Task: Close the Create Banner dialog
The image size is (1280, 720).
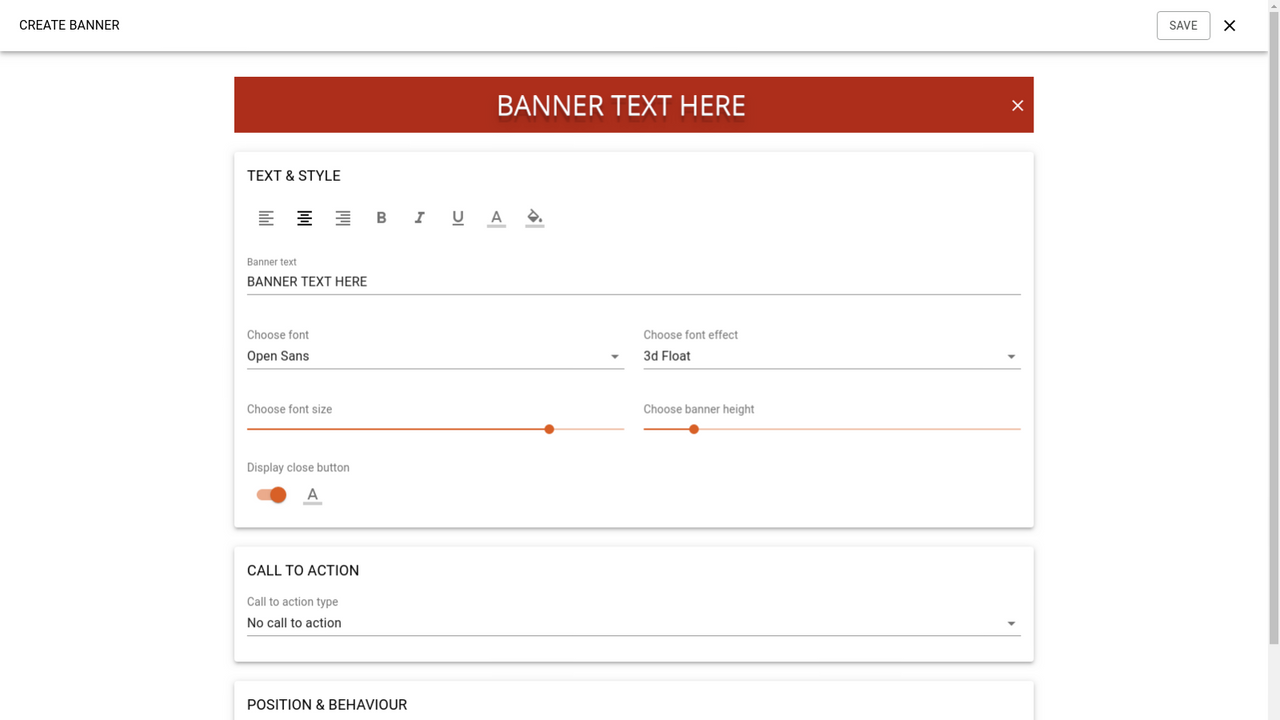Action: (1229, 26)
